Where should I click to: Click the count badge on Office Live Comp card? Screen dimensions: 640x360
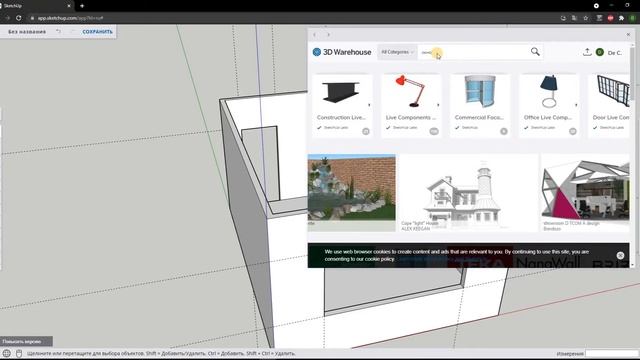pos(573,131)
